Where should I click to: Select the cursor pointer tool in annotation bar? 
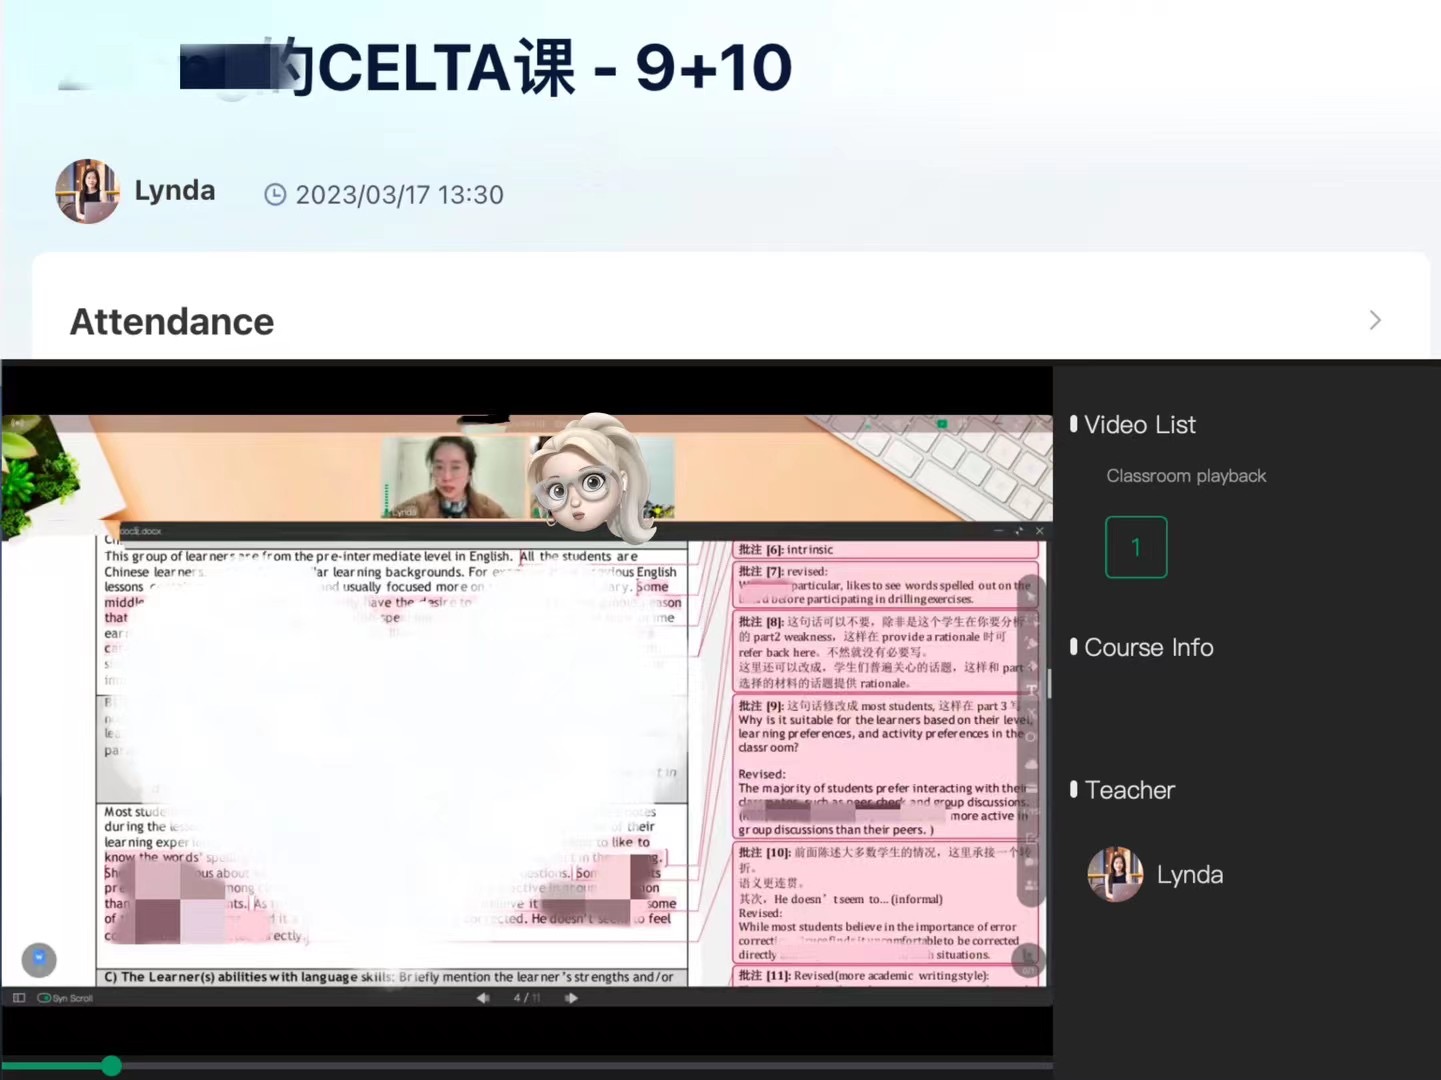coord(1032,596)
